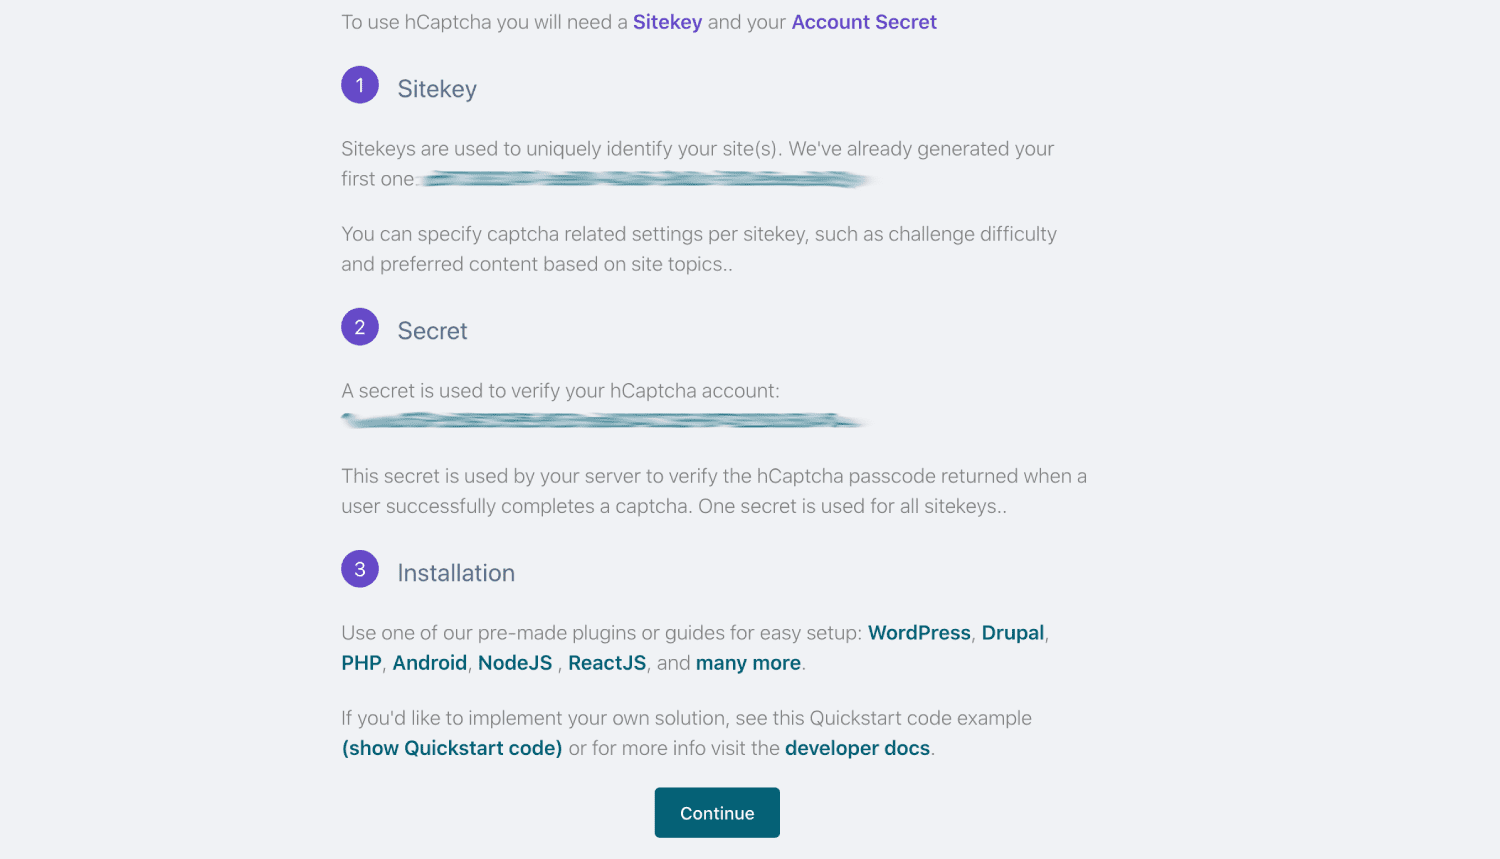Expand the Quickstart code example
1500x859 pixels.
452,748
